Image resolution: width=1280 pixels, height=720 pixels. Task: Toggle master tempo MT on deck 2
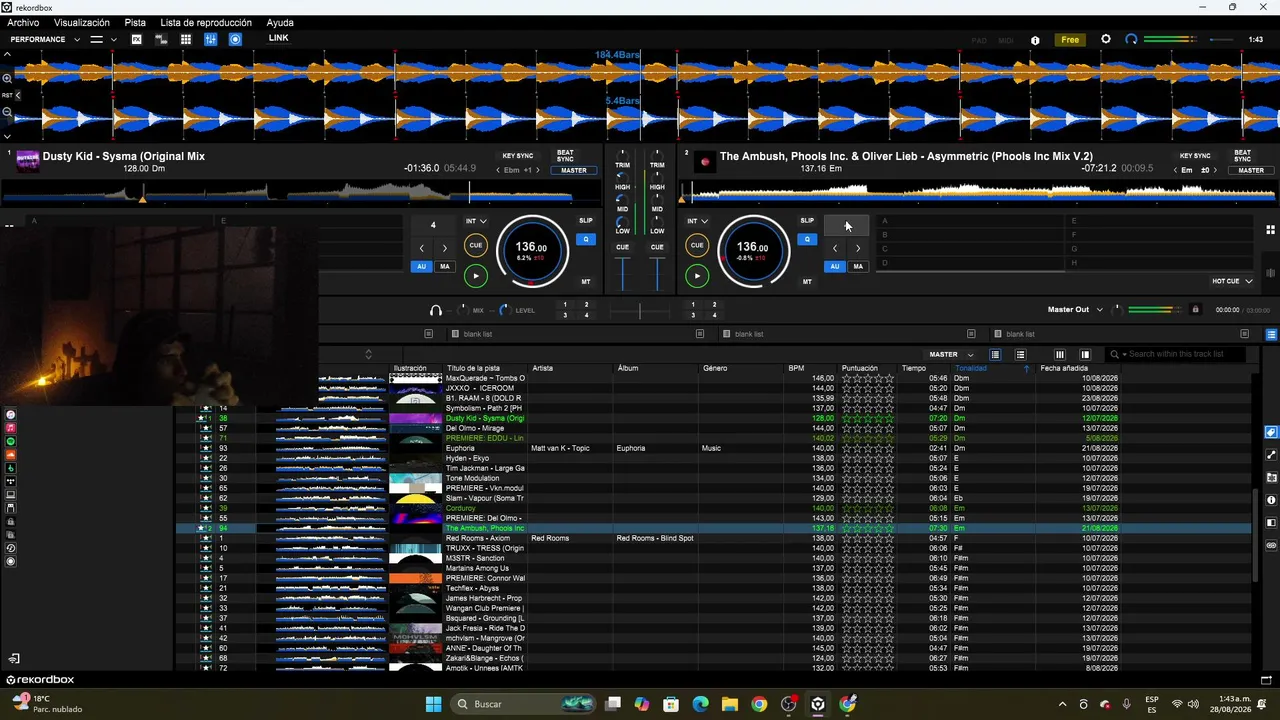(807, 282)
